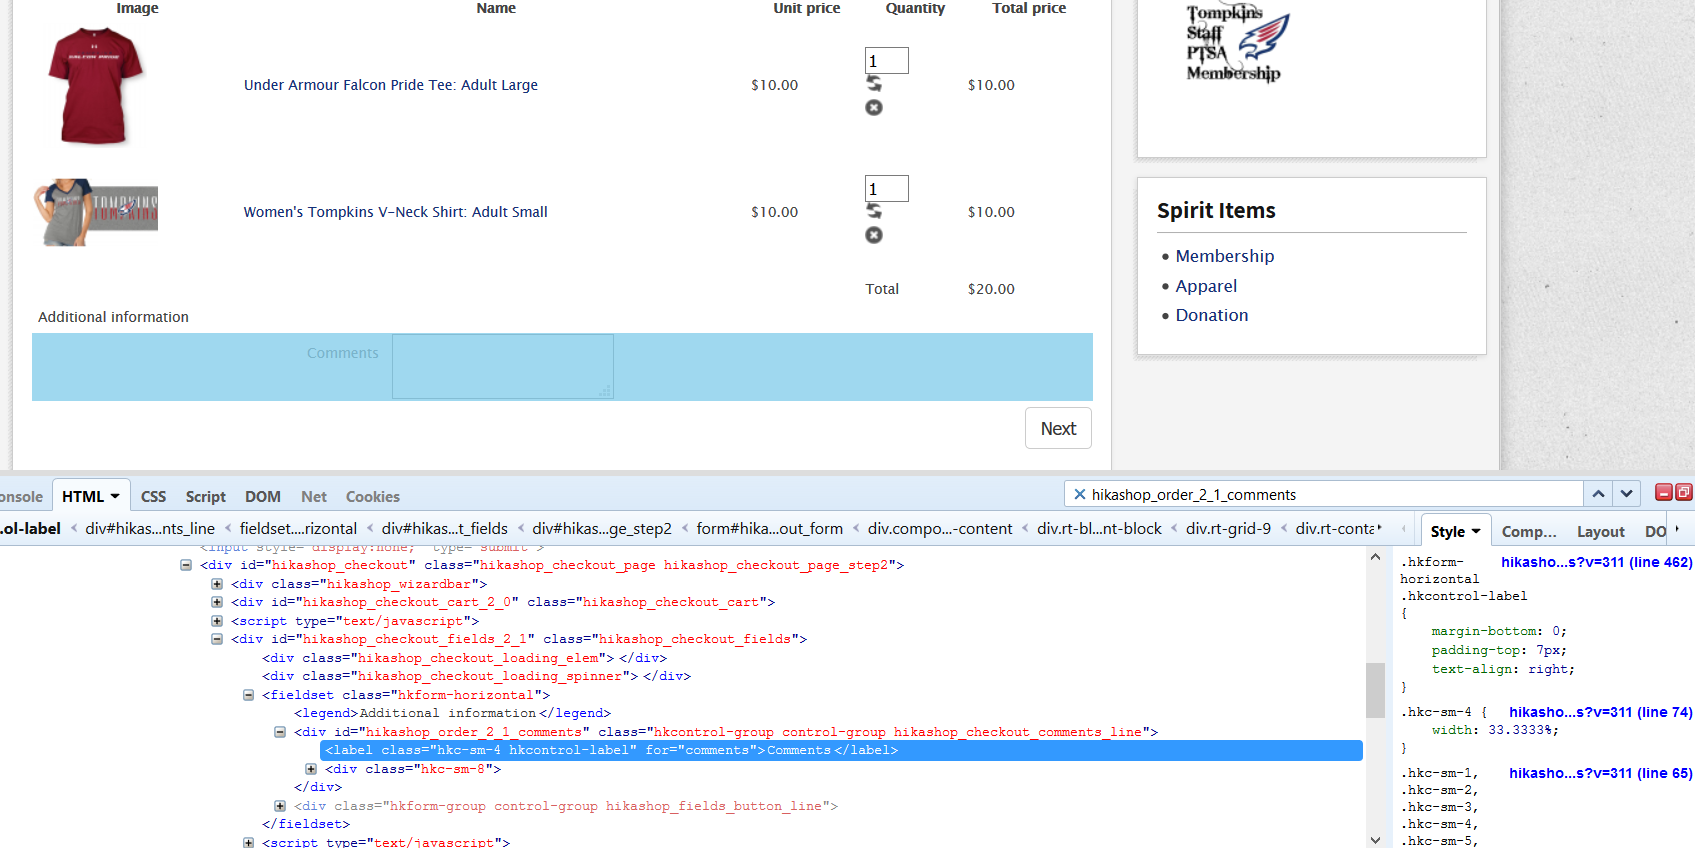Open the Cookies panel tab

pyautogui.click(x=373, y=496)
